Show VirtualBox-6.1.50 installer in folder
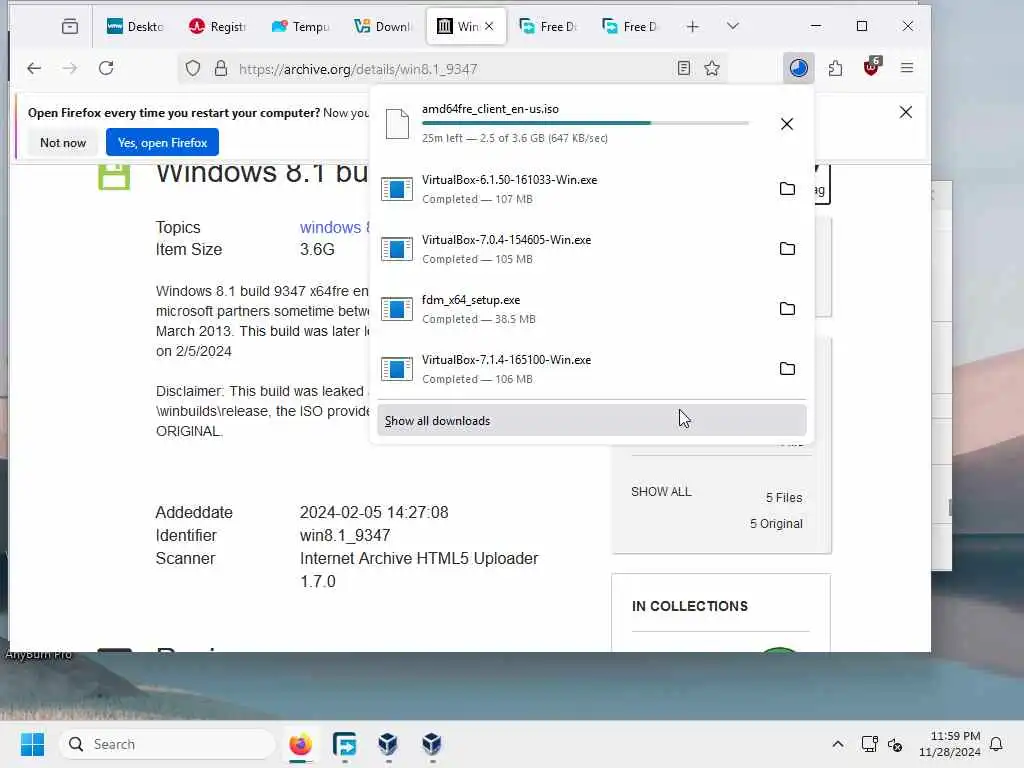Viewport: 1024px width, 768px height. tap(788, 189)
